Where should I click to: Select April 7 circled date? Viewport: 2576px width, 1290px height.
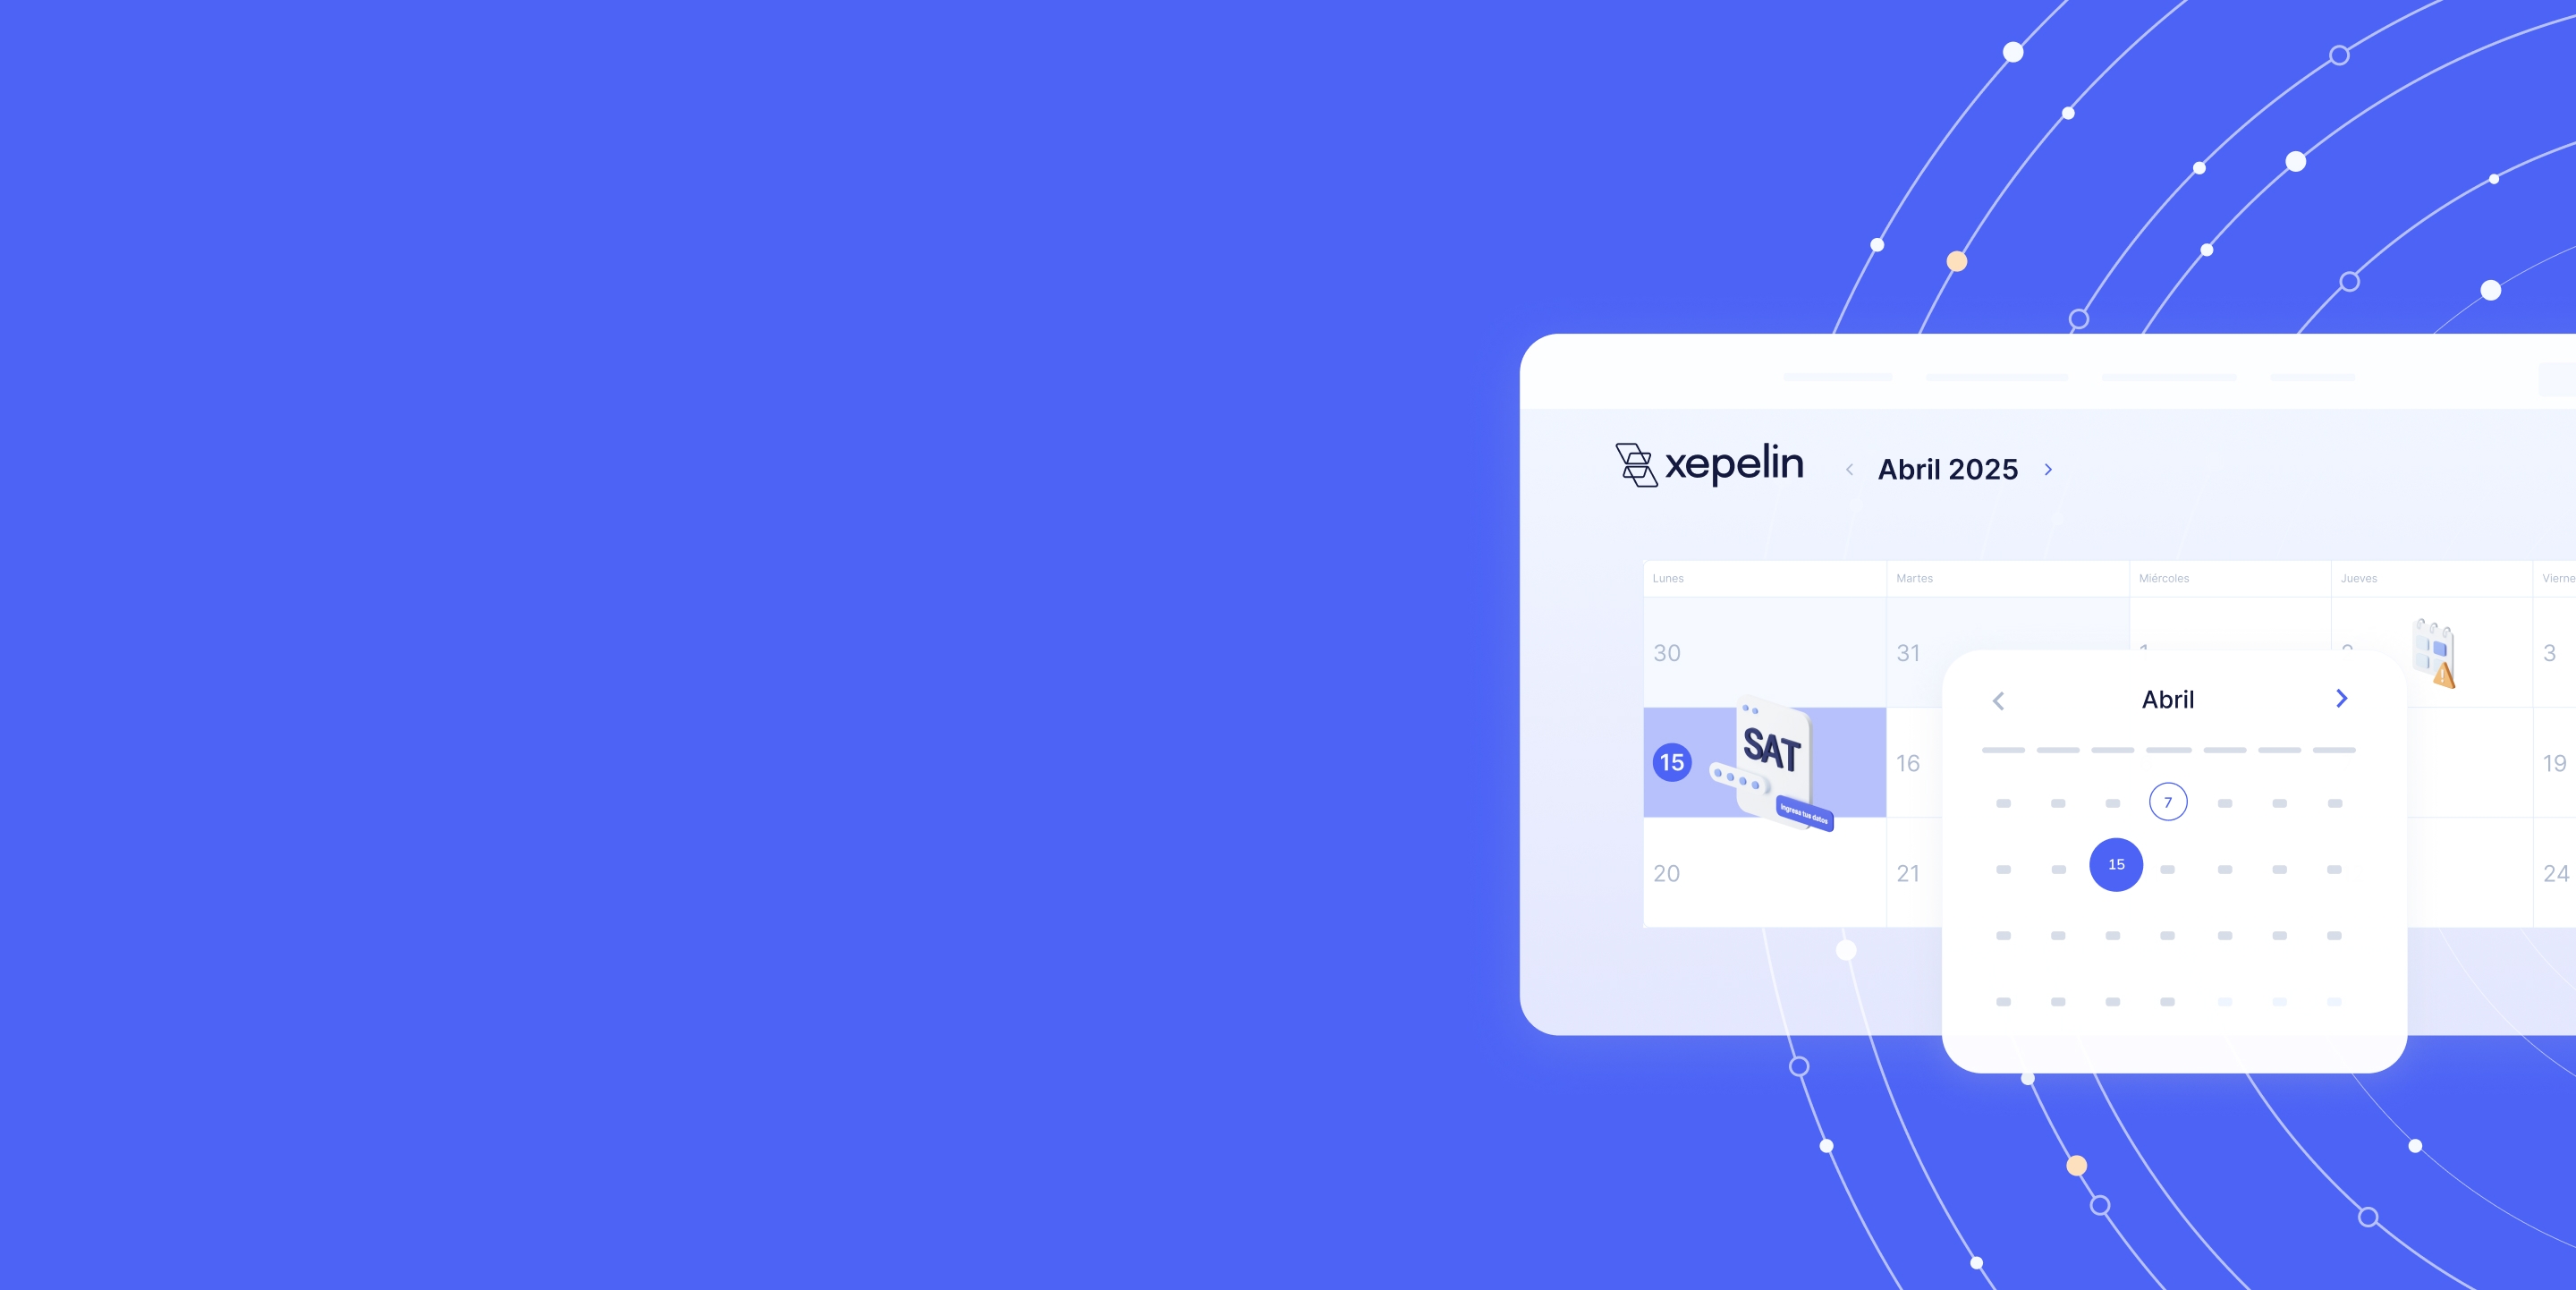(2168, 802)
